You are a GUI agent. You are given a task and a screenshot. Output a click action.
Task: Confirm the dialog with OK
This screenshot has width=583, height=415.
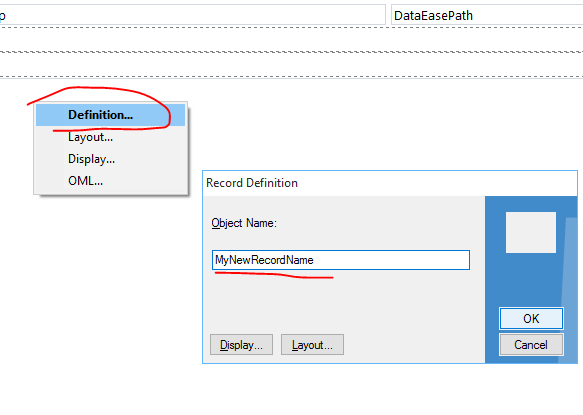531,319
